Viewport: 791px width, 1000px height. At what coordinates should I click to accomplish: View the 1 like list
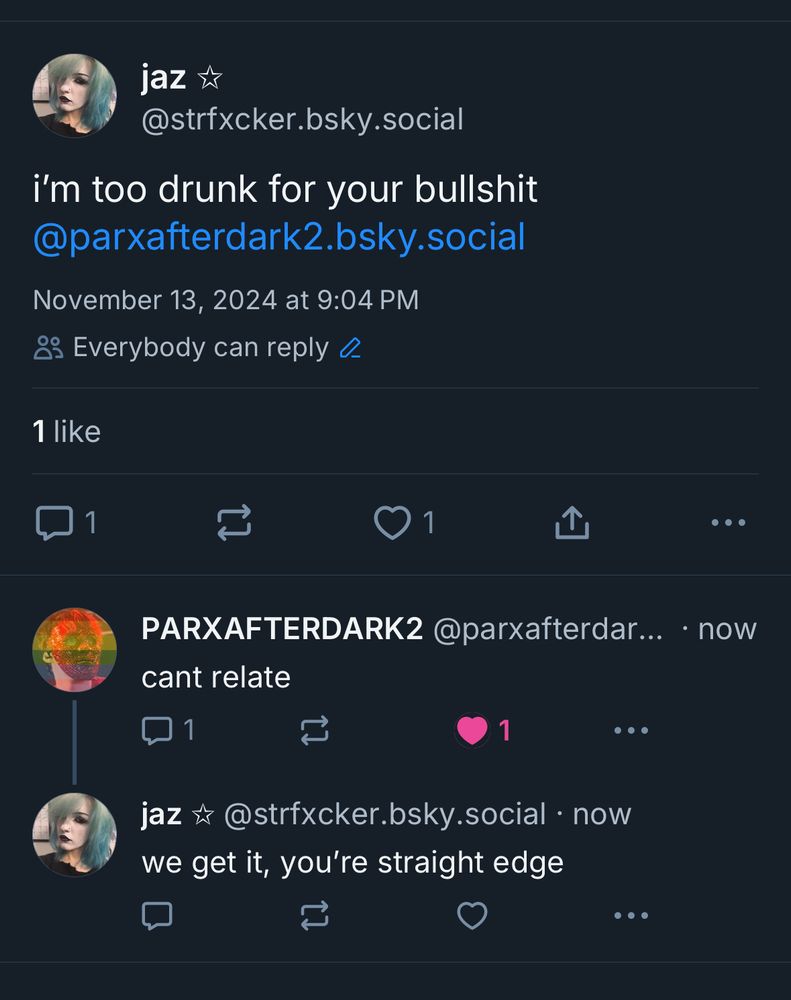67,432
